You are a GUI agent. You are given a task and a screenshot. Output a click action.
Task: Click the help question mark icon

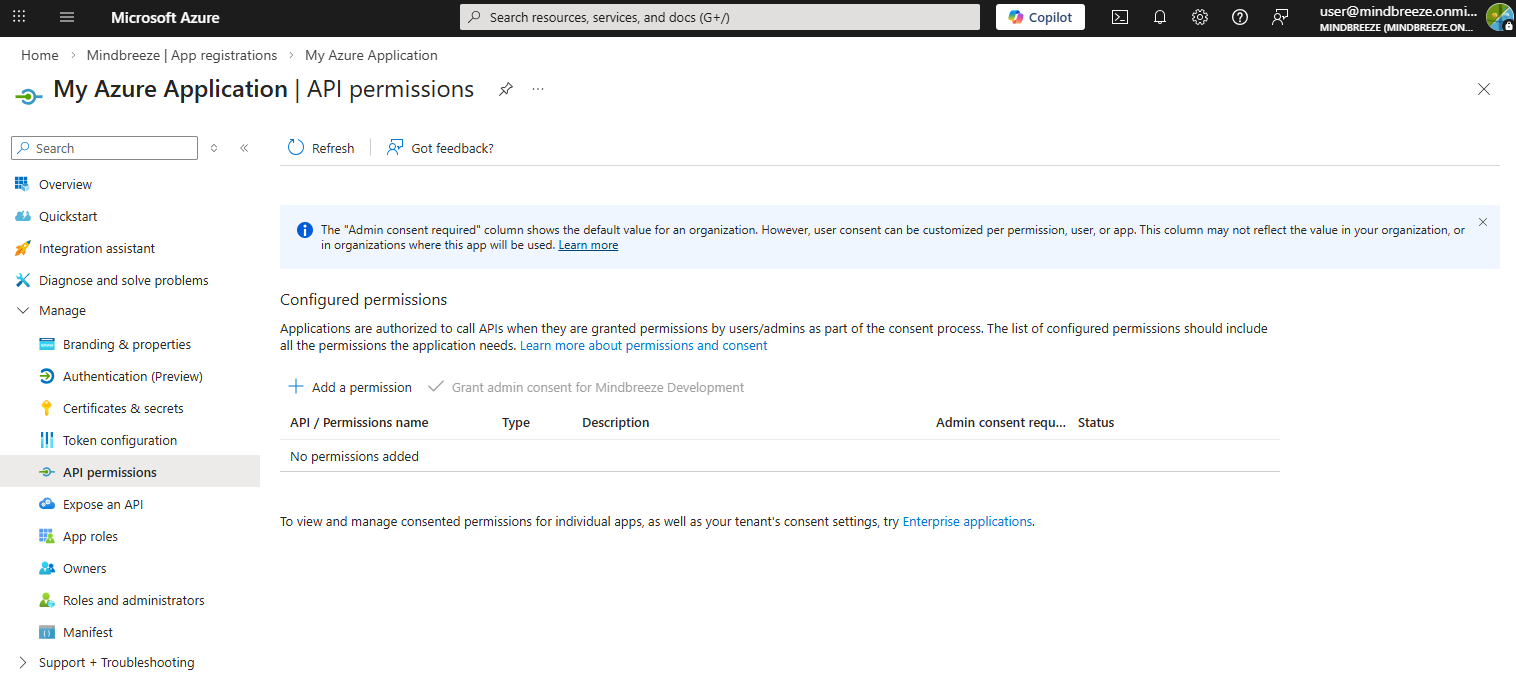1240,17
